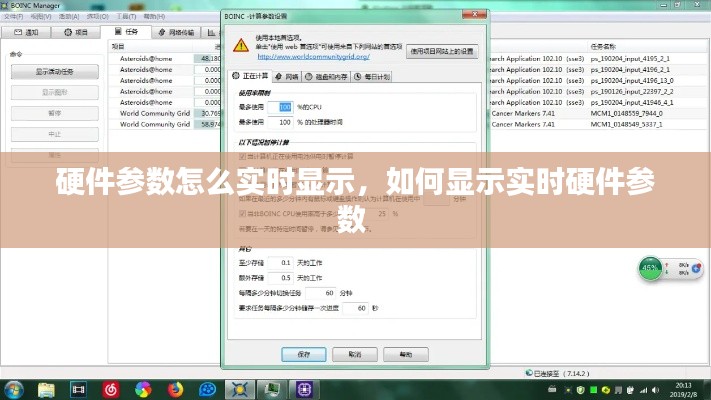Click 至少存储 field showing 0.1

pyautogui.click(x=280, y=263)
